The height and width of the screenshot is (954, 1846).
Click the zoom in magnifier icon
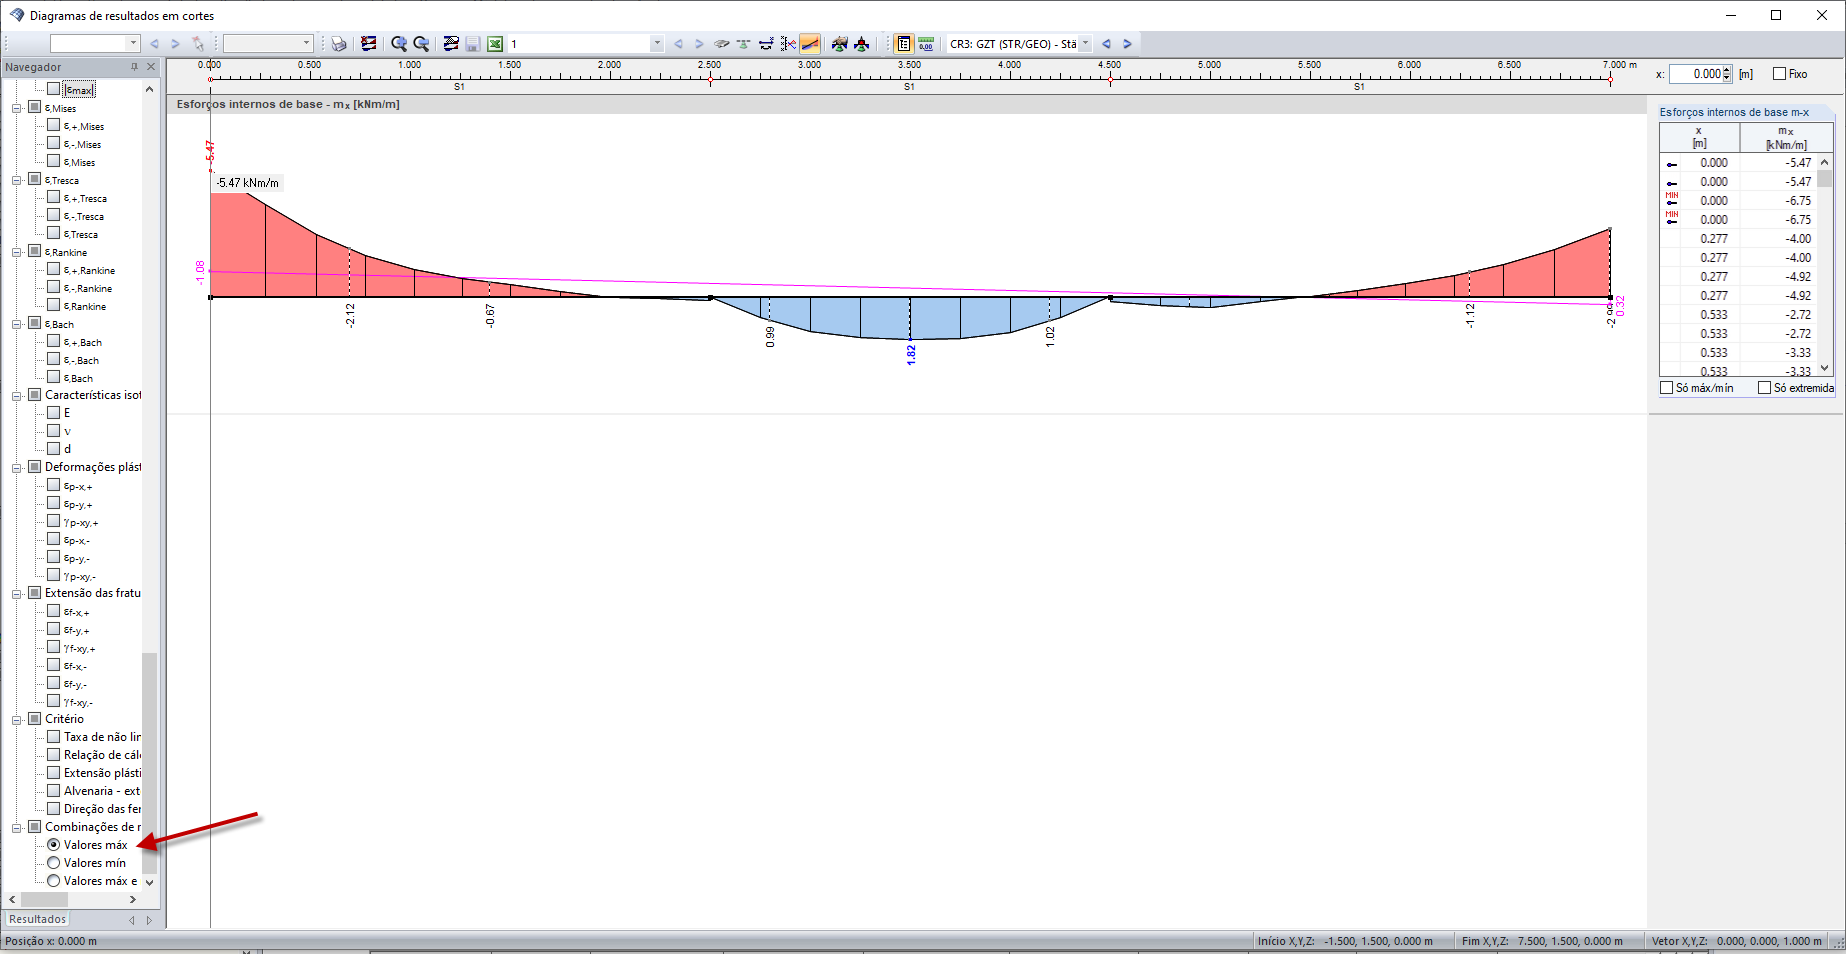(x=399, y=44)
